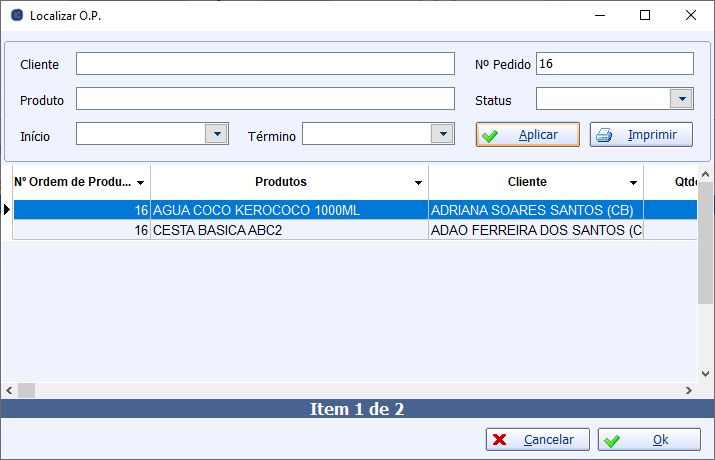Expand the Início date picker
This screenshot has width=715, height=460.
[x=215, y=134]
